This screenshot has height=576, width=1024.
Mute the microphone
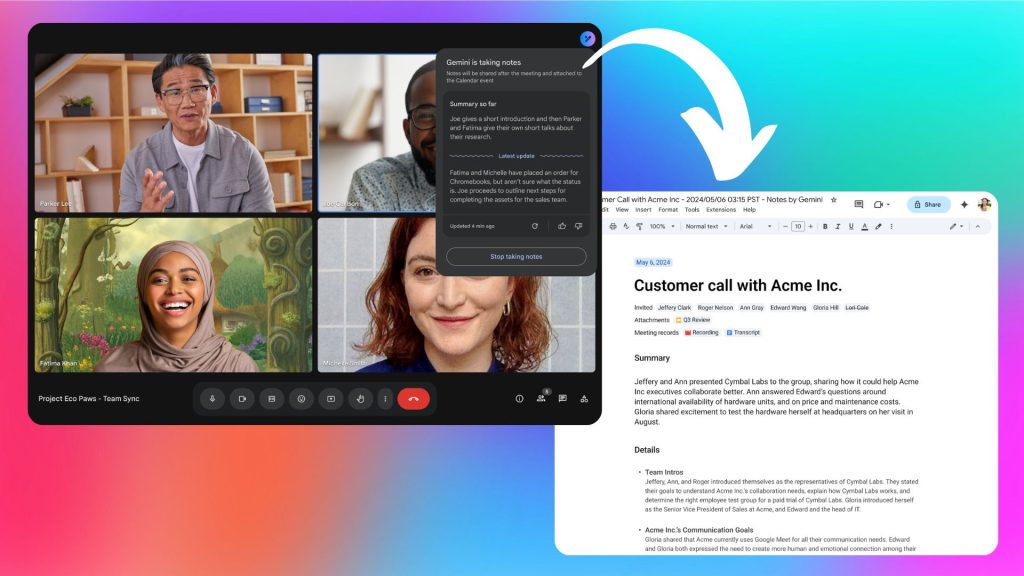click(211, 399)
